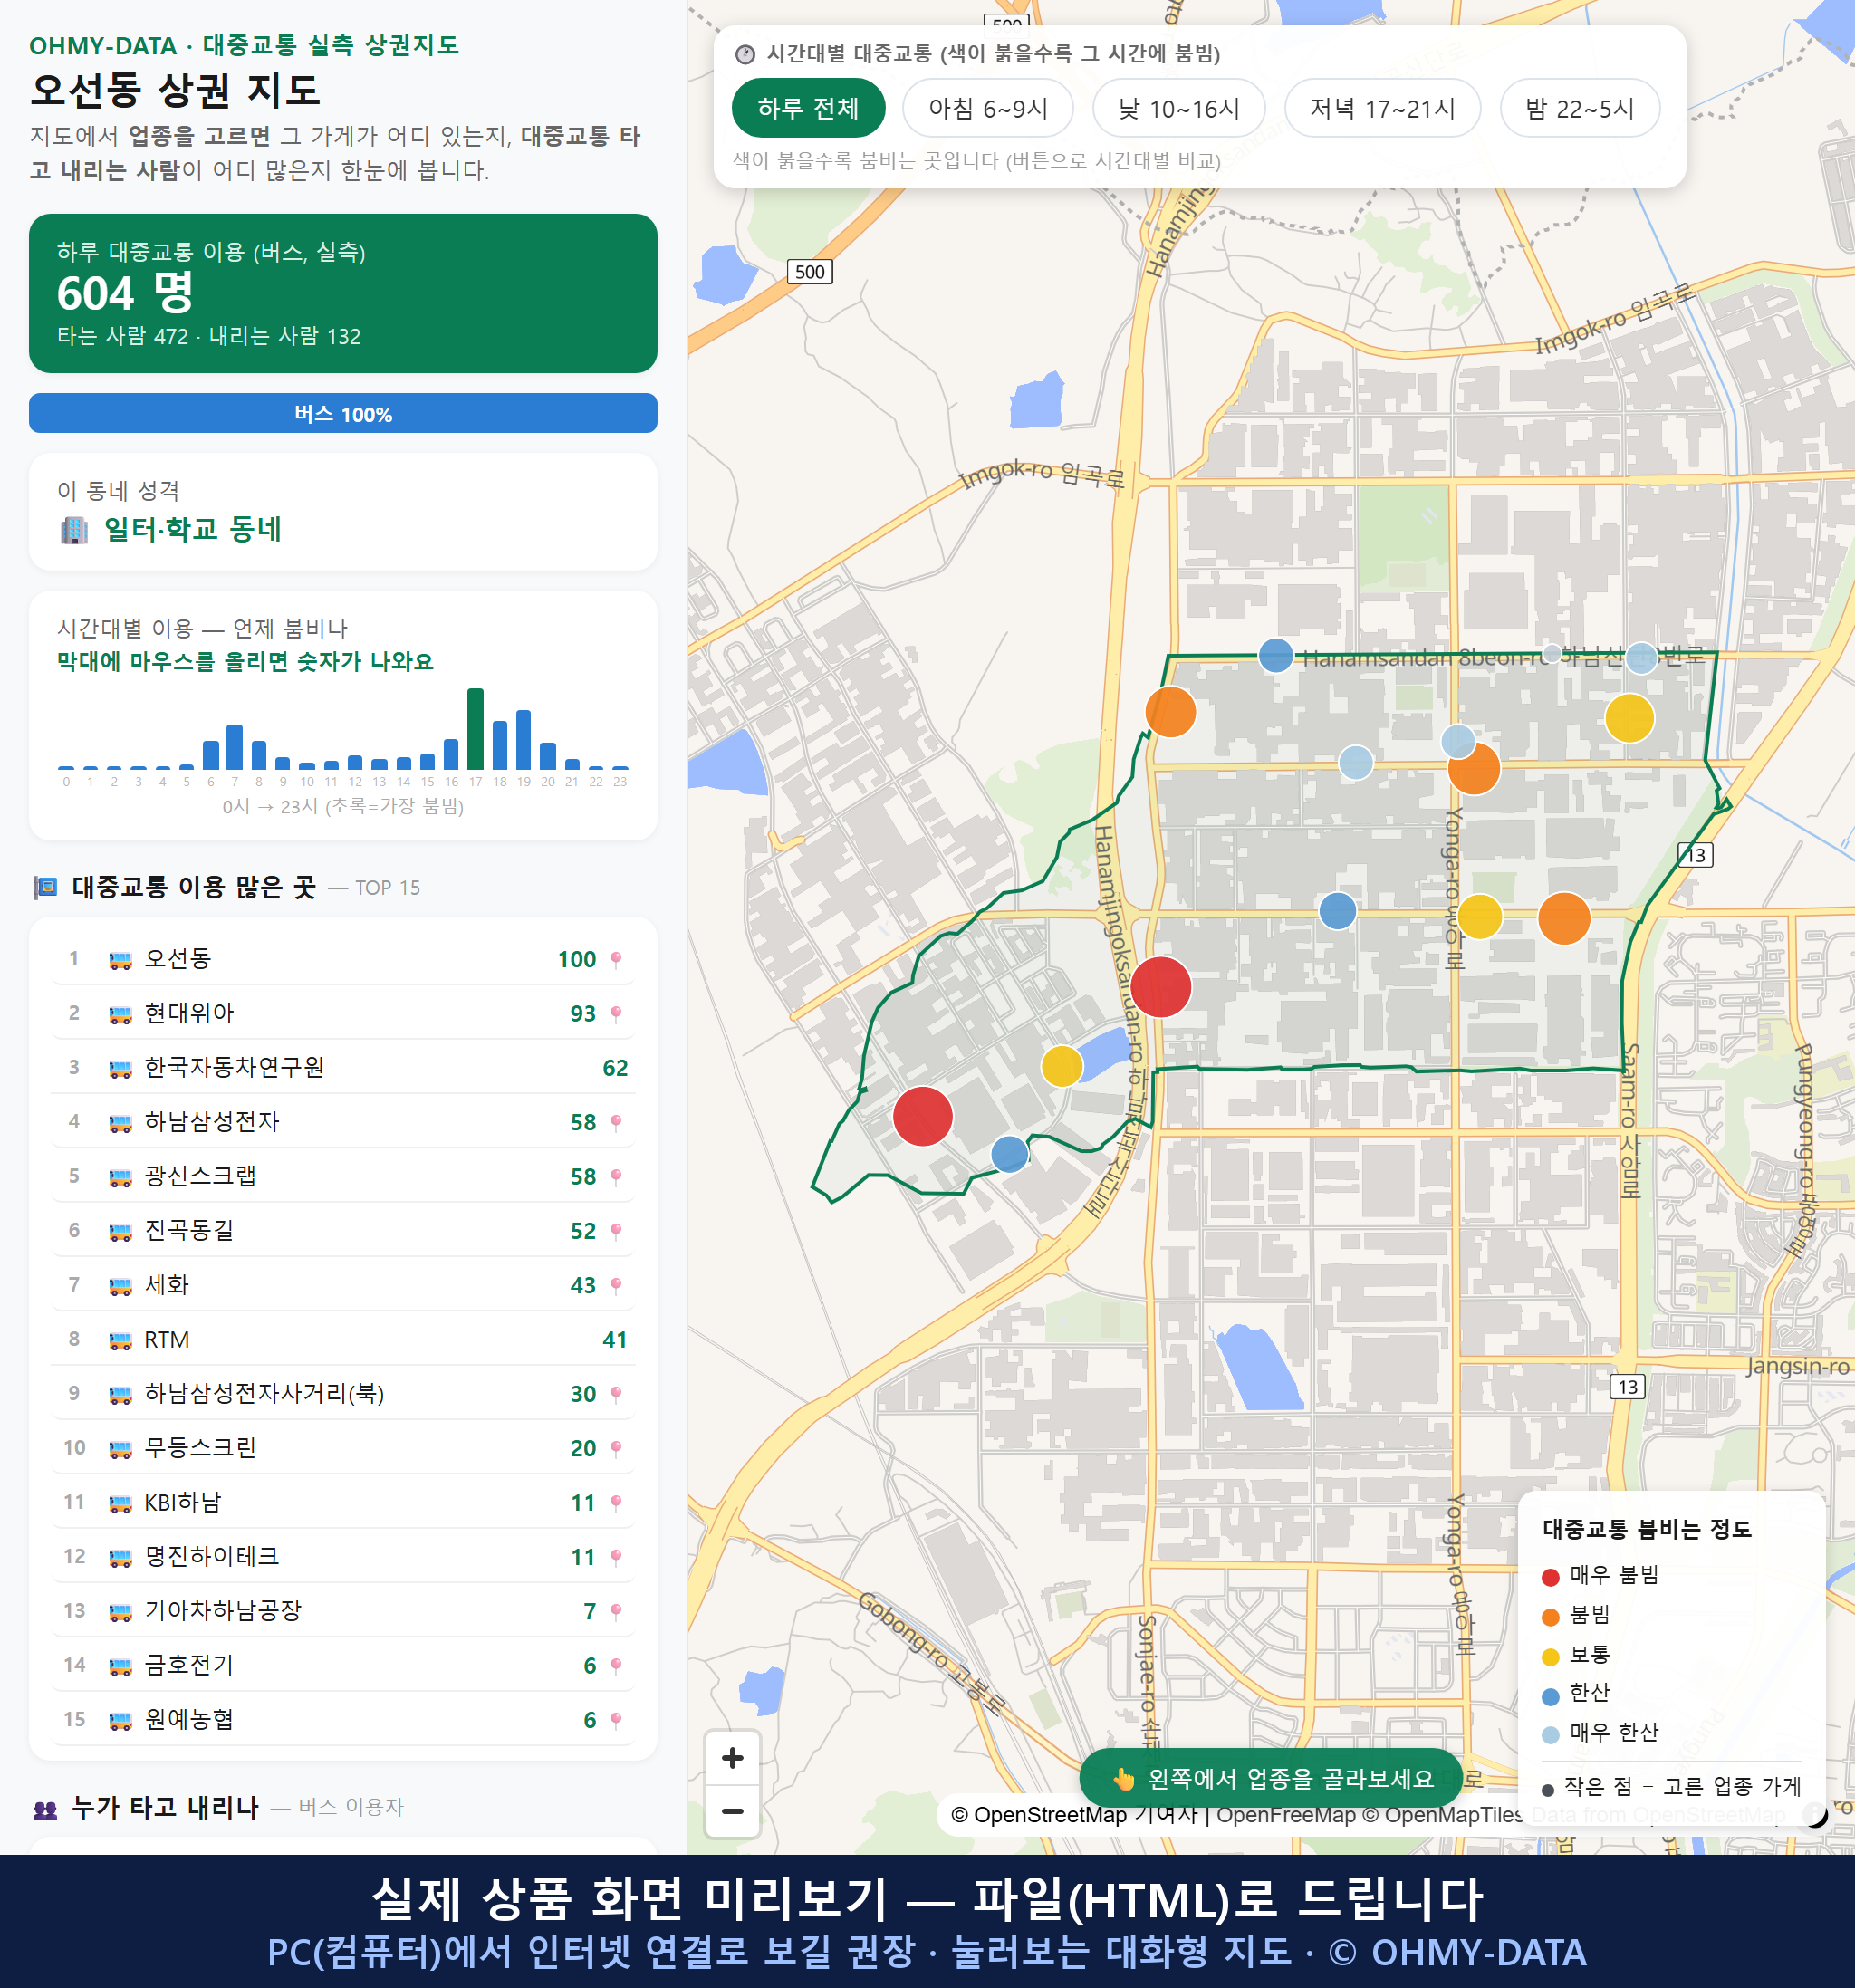
Task: Click the bus icon in the 현대위아 row
Action: (x=120, y=1014)
